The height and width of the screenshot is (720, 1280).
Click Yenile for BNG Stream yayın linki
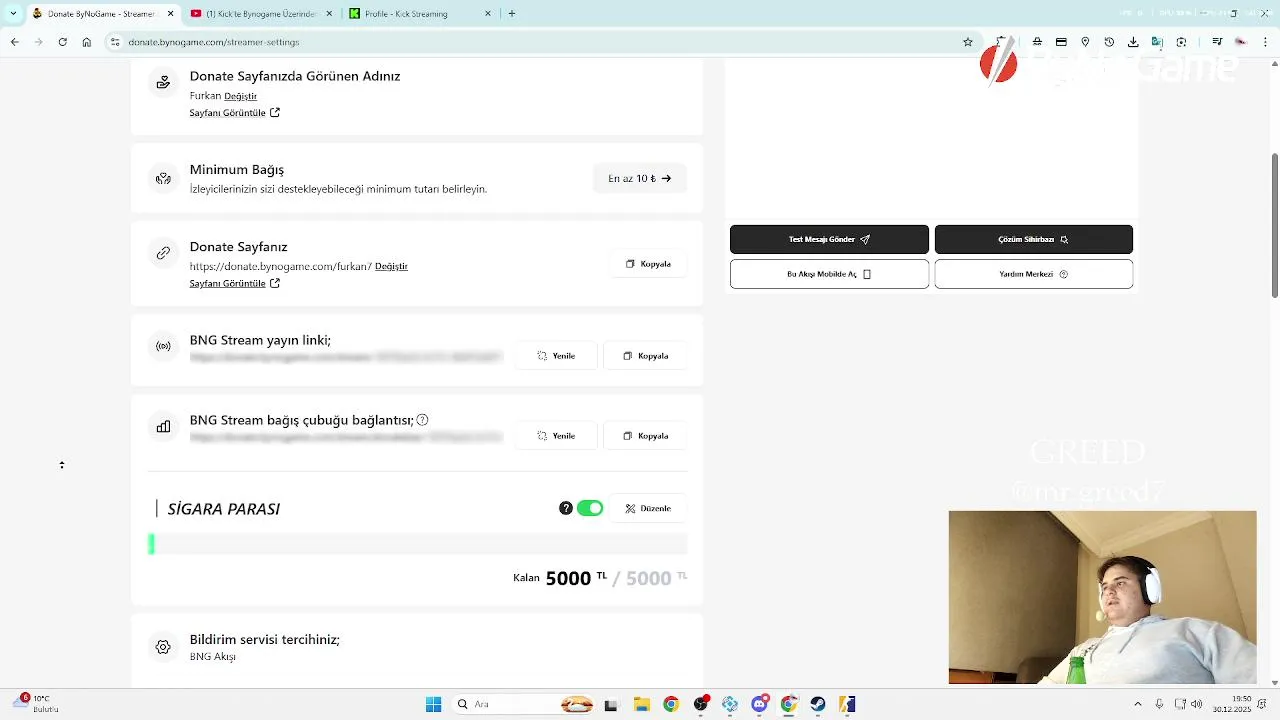point(556,355)
